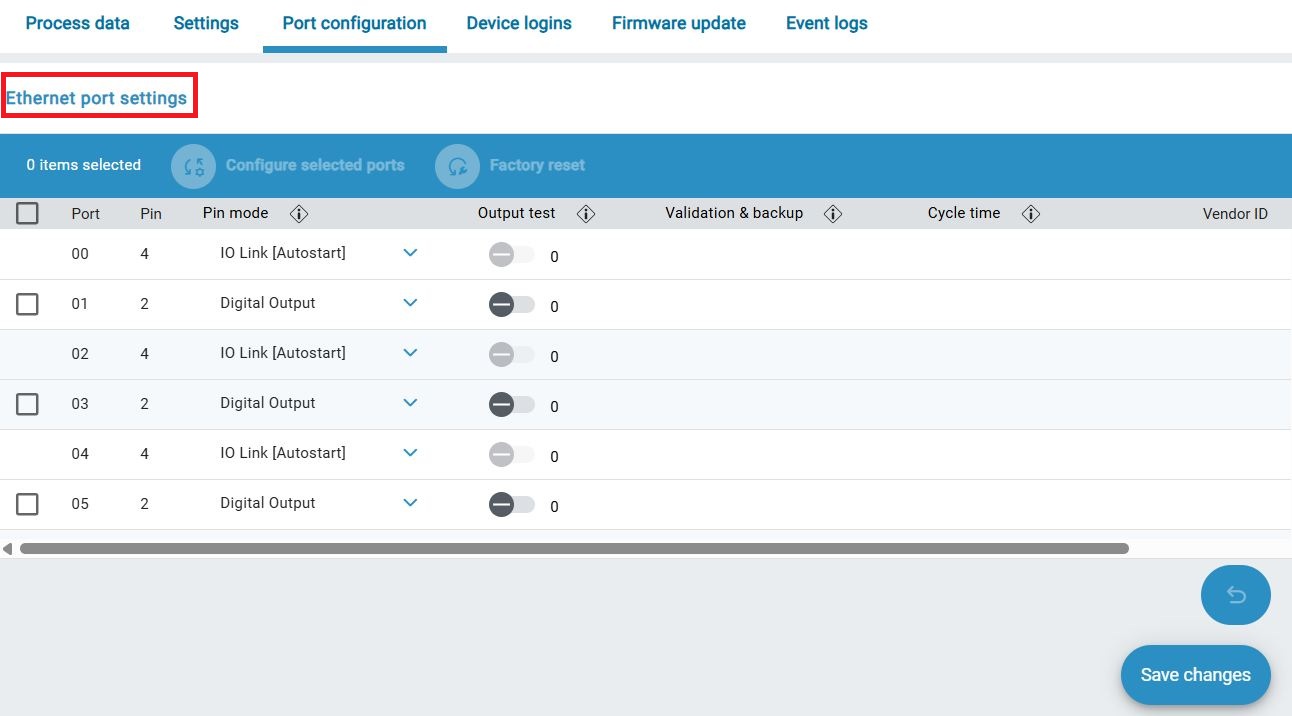Toggle output test switch for port 03

[x=511, y=405]
